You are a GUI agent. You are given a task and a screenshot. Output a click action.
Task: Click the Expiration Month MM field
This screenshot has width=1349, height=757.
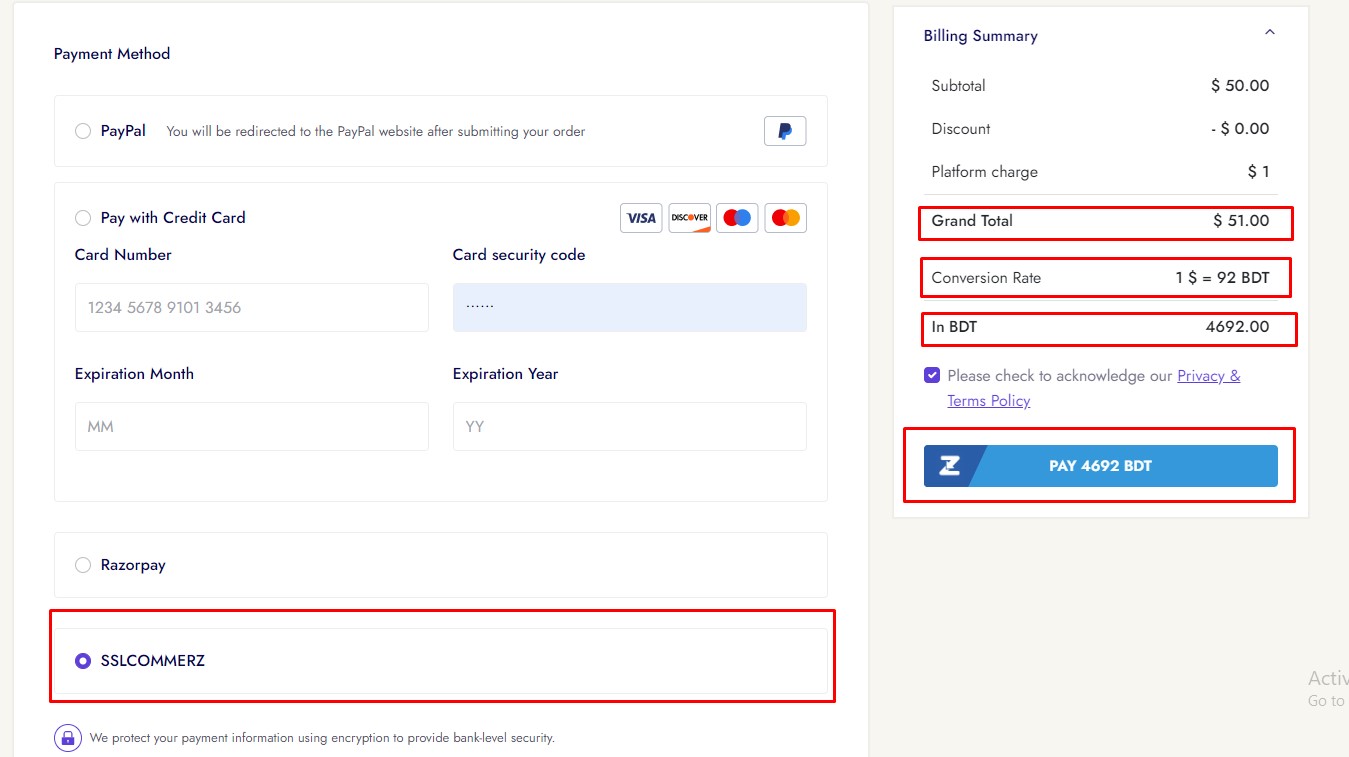click(251, 426)
